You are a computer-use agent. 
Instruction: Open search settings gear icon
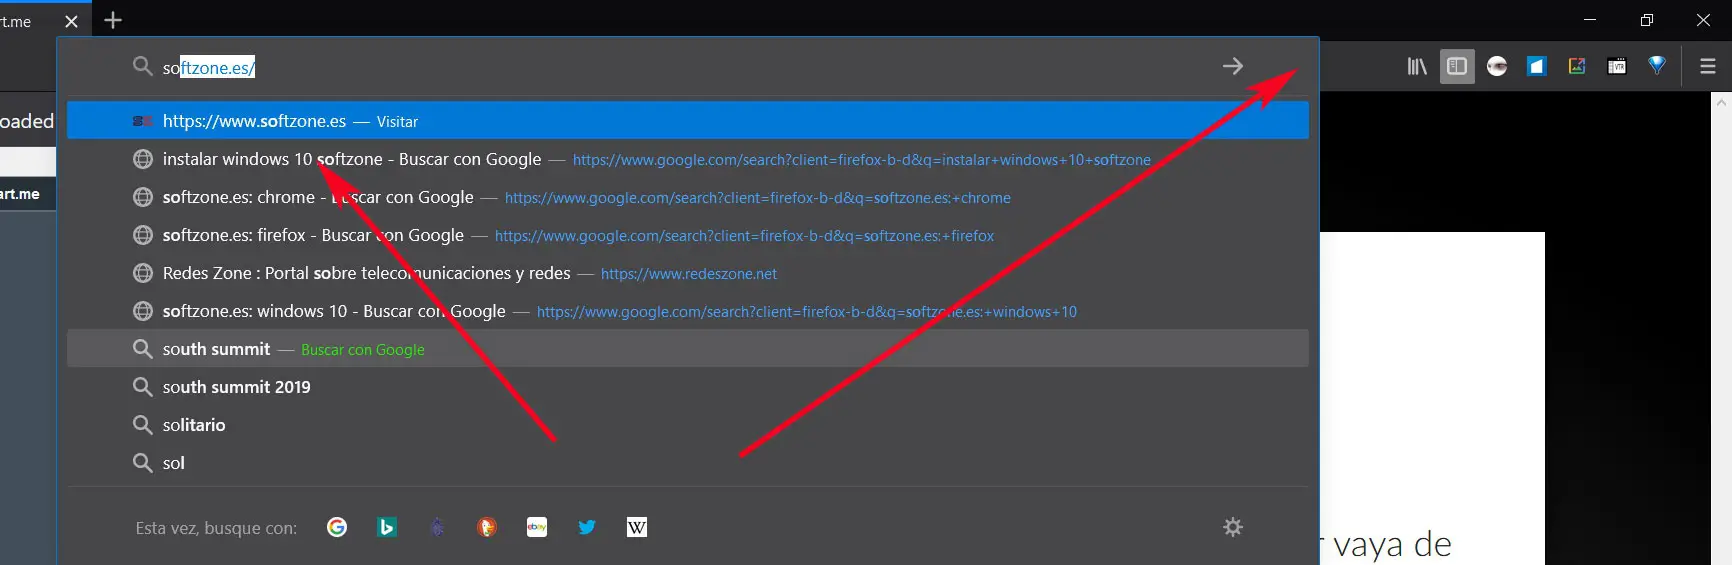(1233, 527)
